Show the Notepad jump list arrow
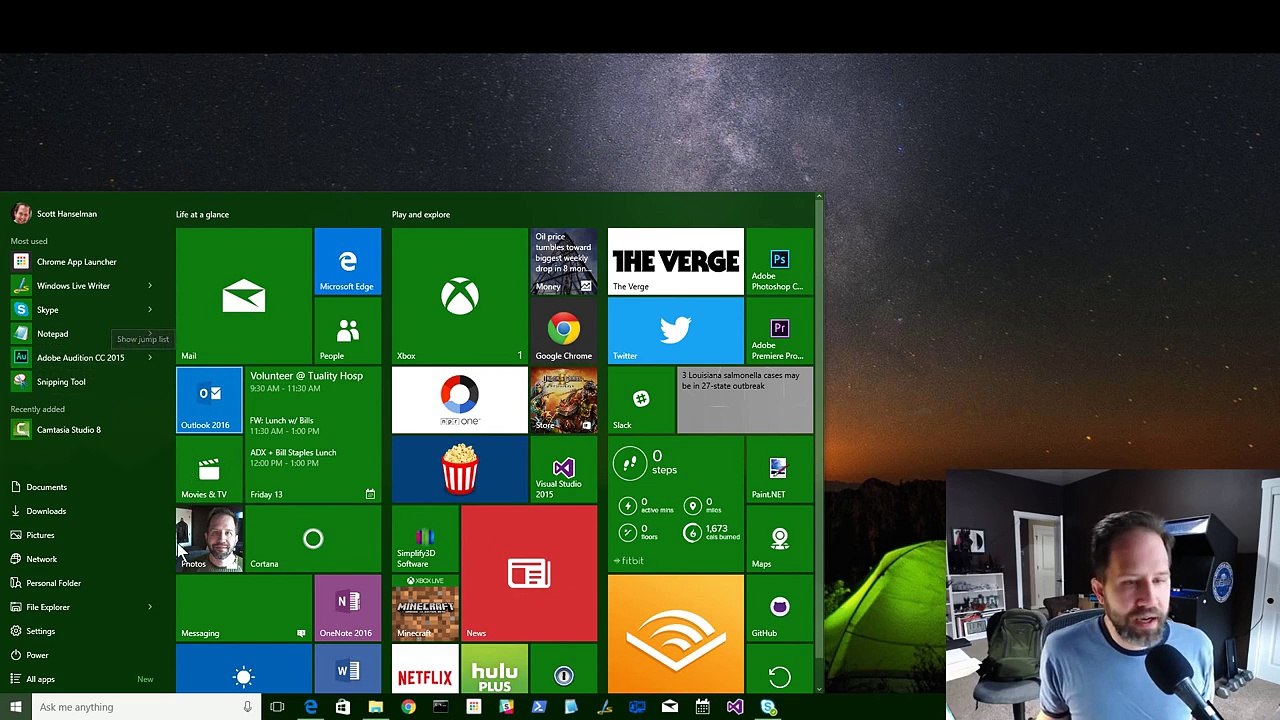This screenshot has width=1280, height=720. (150, 334)
